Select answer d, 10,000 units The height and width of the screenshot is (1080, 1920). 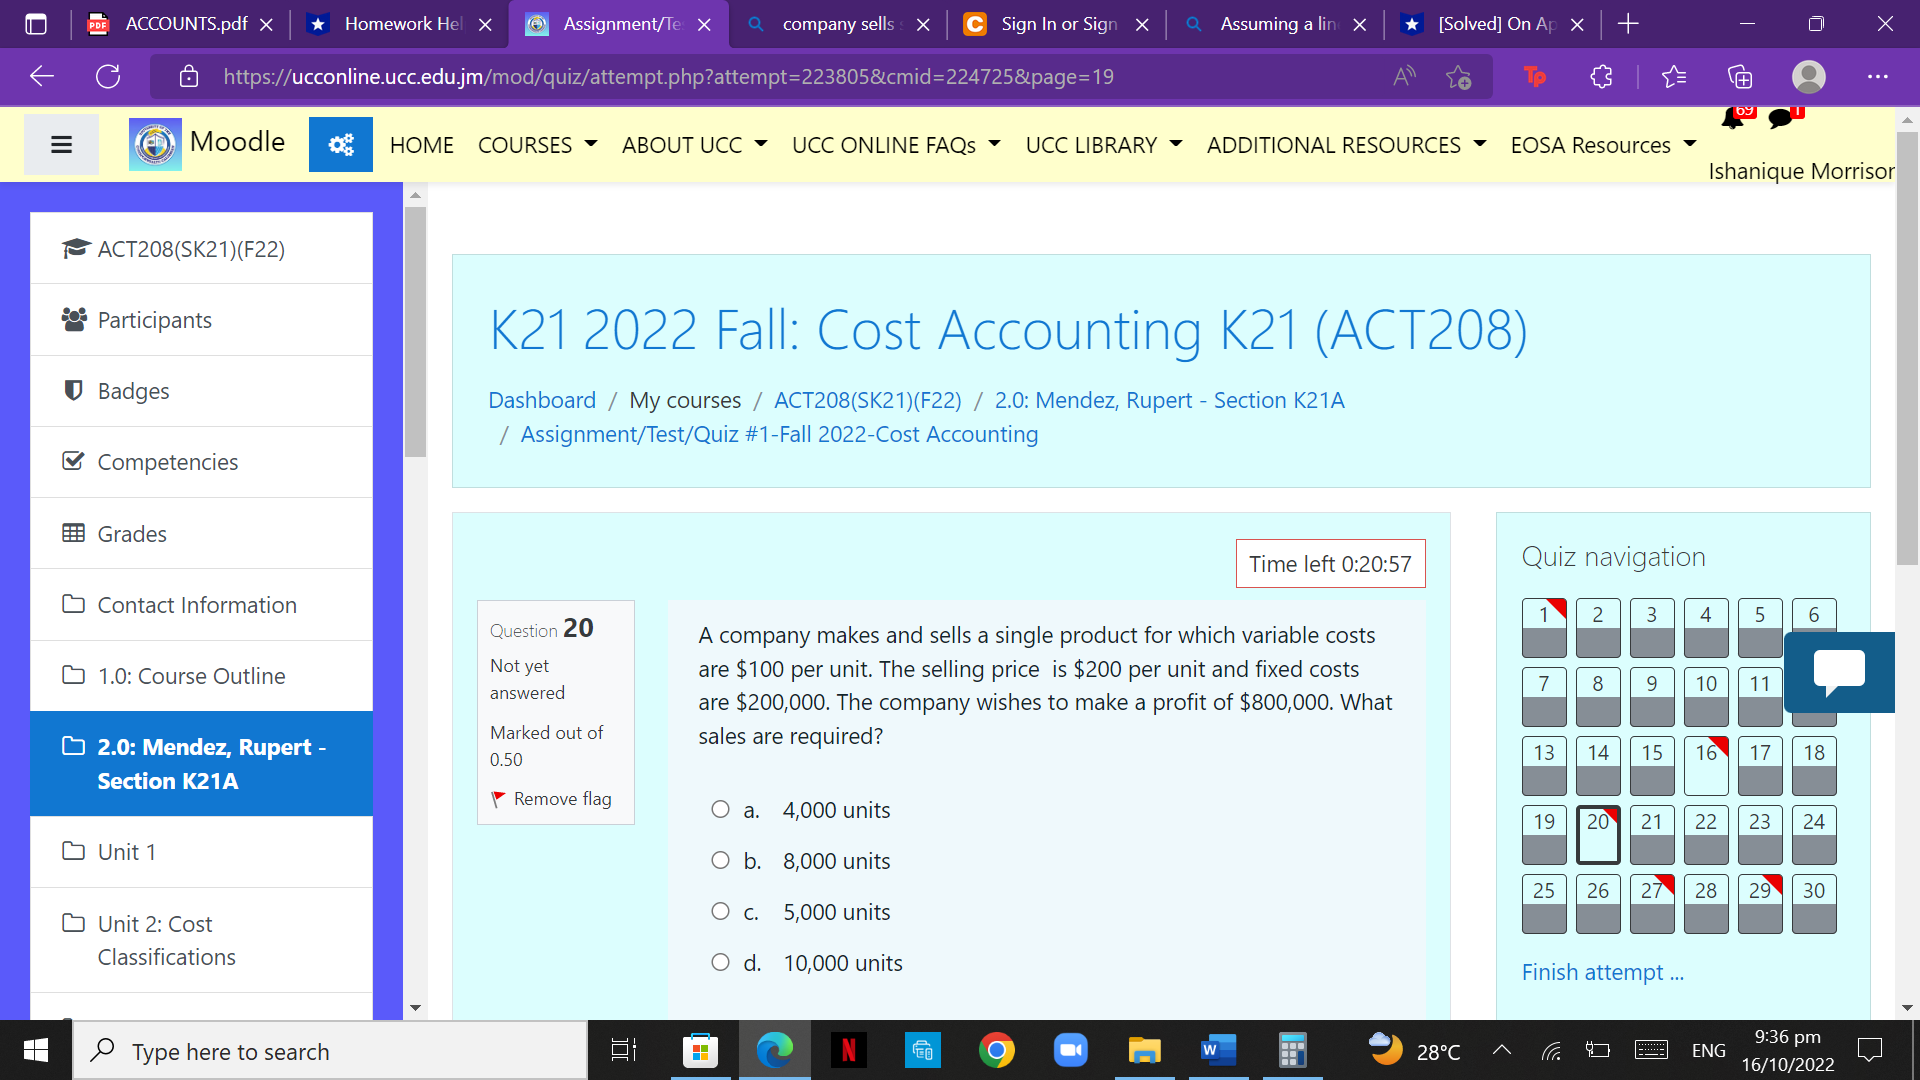pyautogui.click(x=720, y=961)
